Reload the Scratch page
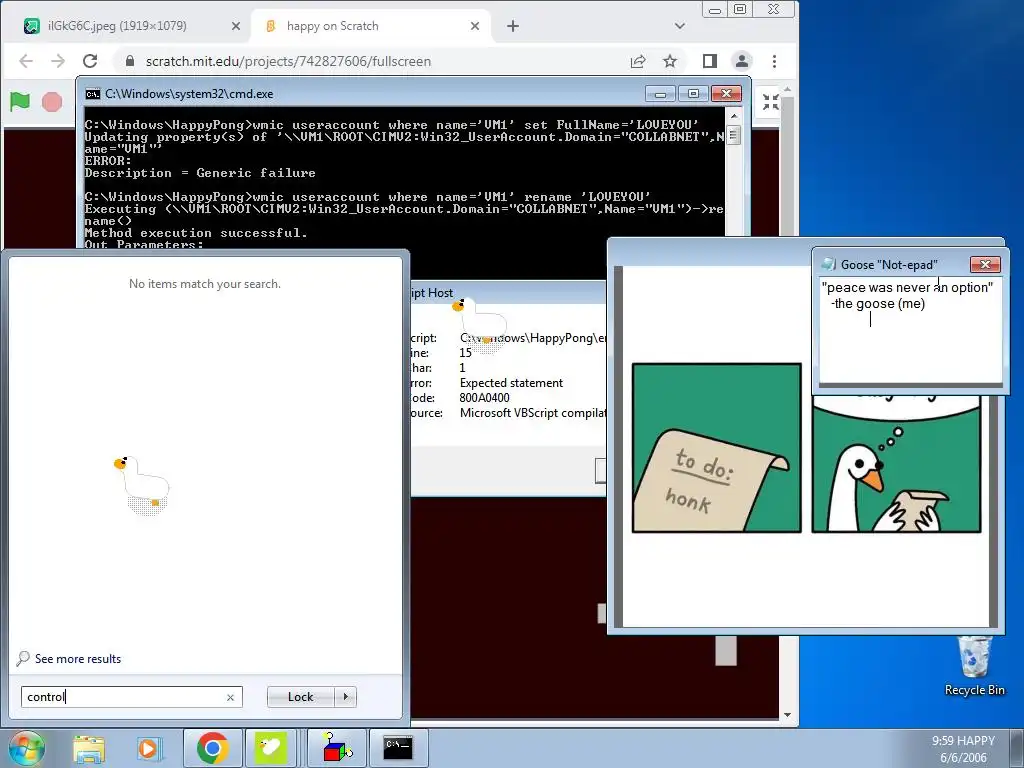Screen dimensions: 1024x768 tap(90, 61)
